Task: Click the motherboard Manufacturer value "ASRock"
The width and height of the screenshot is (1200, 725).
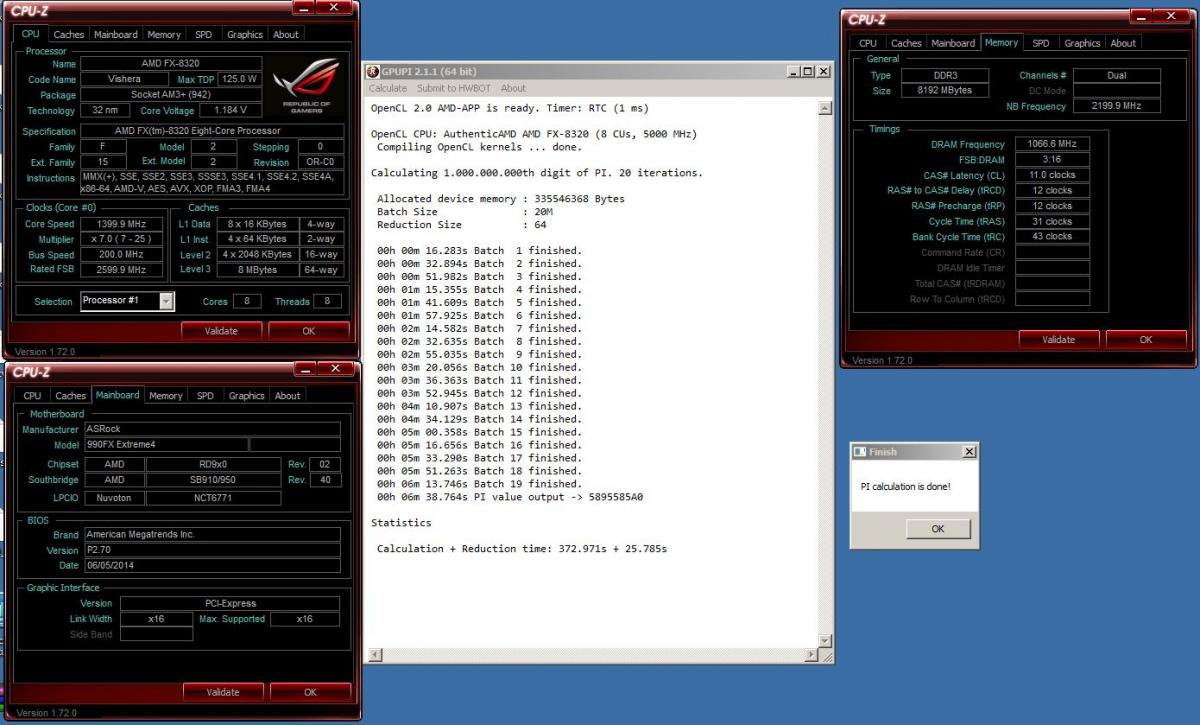Action: pyautogui.click(x=212, y=429)
